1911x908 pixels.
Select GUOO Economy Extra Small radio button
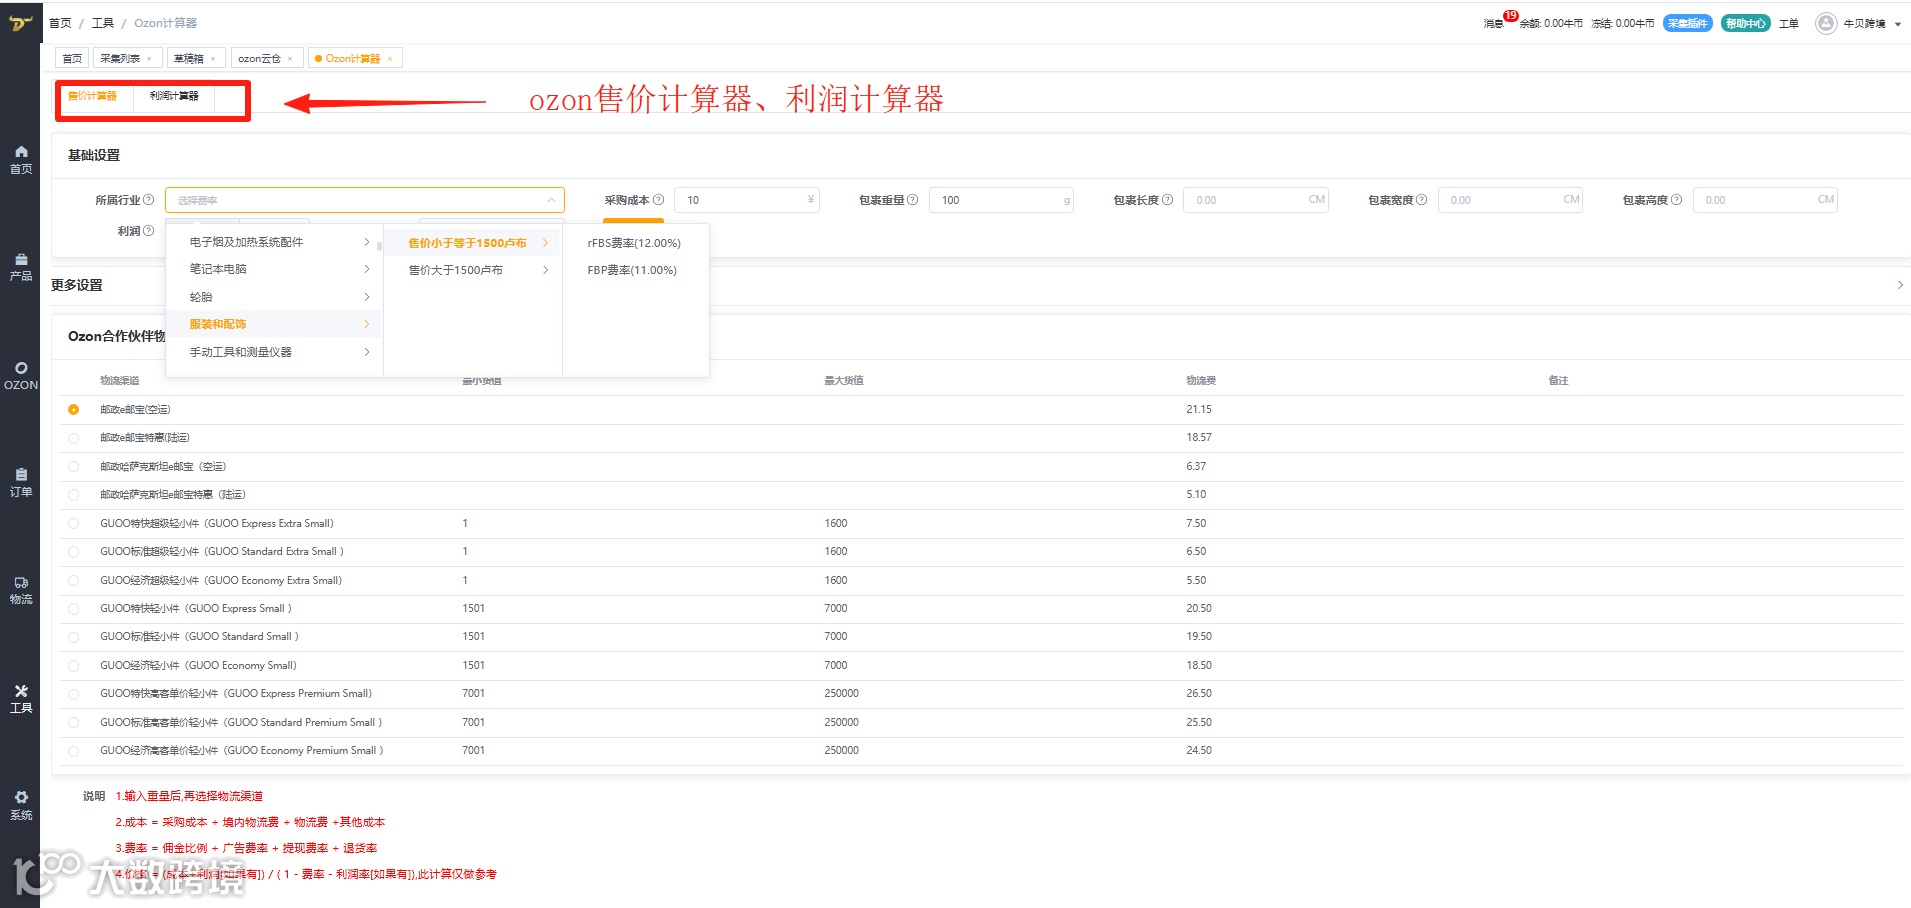tap(74, 581)
